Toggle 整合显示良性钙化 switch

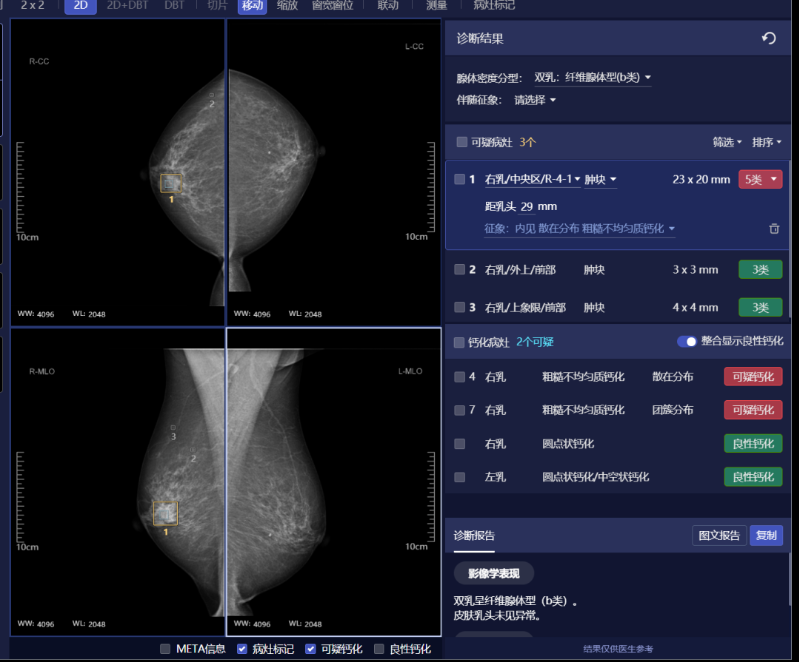[x=687, y=342]
